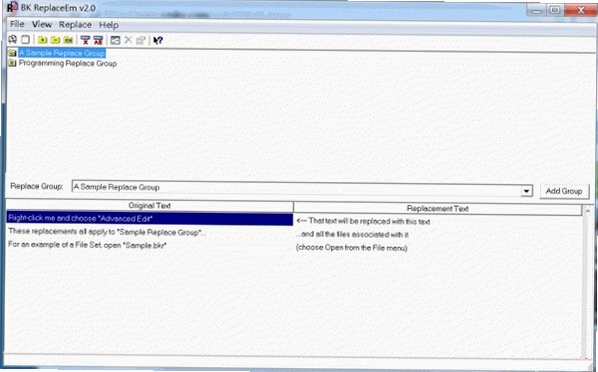This screenshot has height=372, width=598.
Task: Click cell '...and all the files associated with it'
Action: (352, 234)
